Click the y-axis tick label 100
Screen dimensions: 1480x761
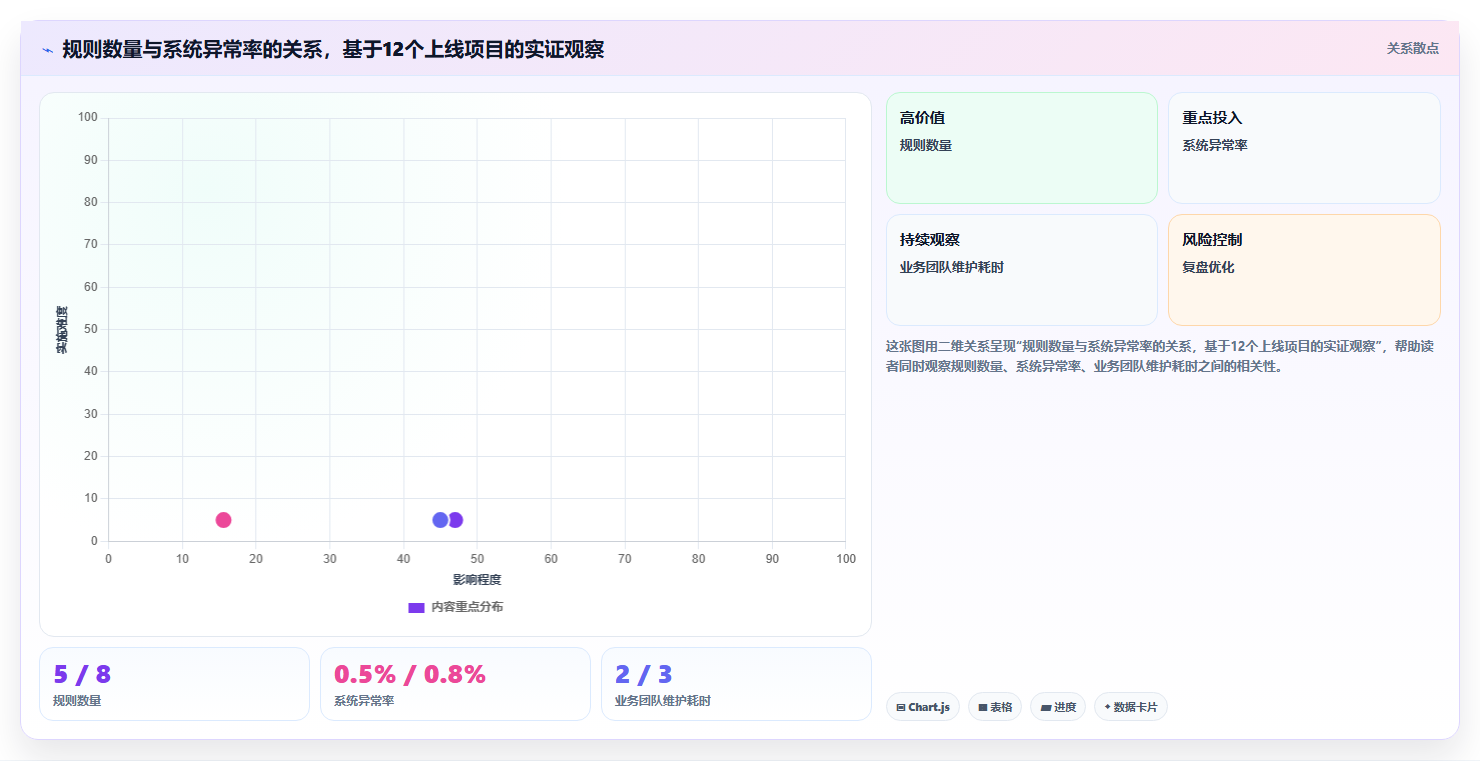point(88,118)
